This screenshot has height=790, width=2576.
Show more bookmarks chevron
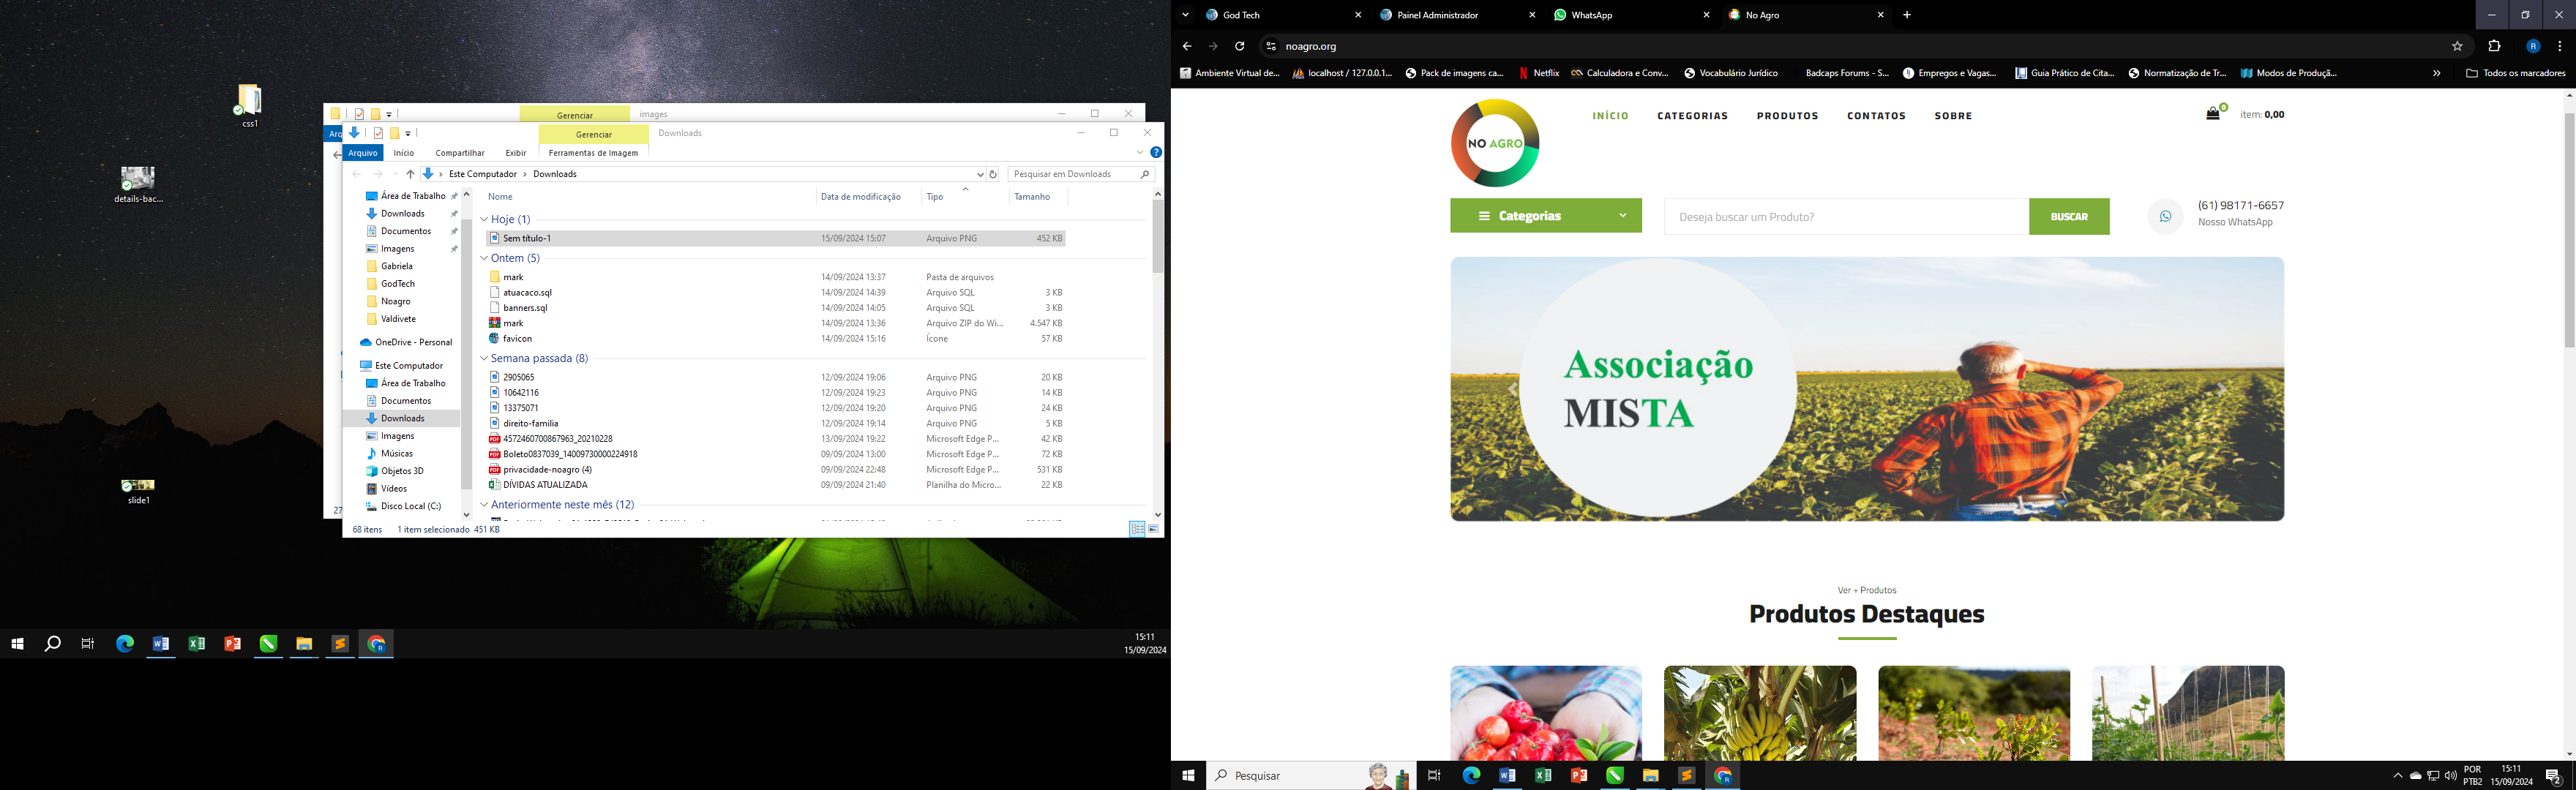2436,73
